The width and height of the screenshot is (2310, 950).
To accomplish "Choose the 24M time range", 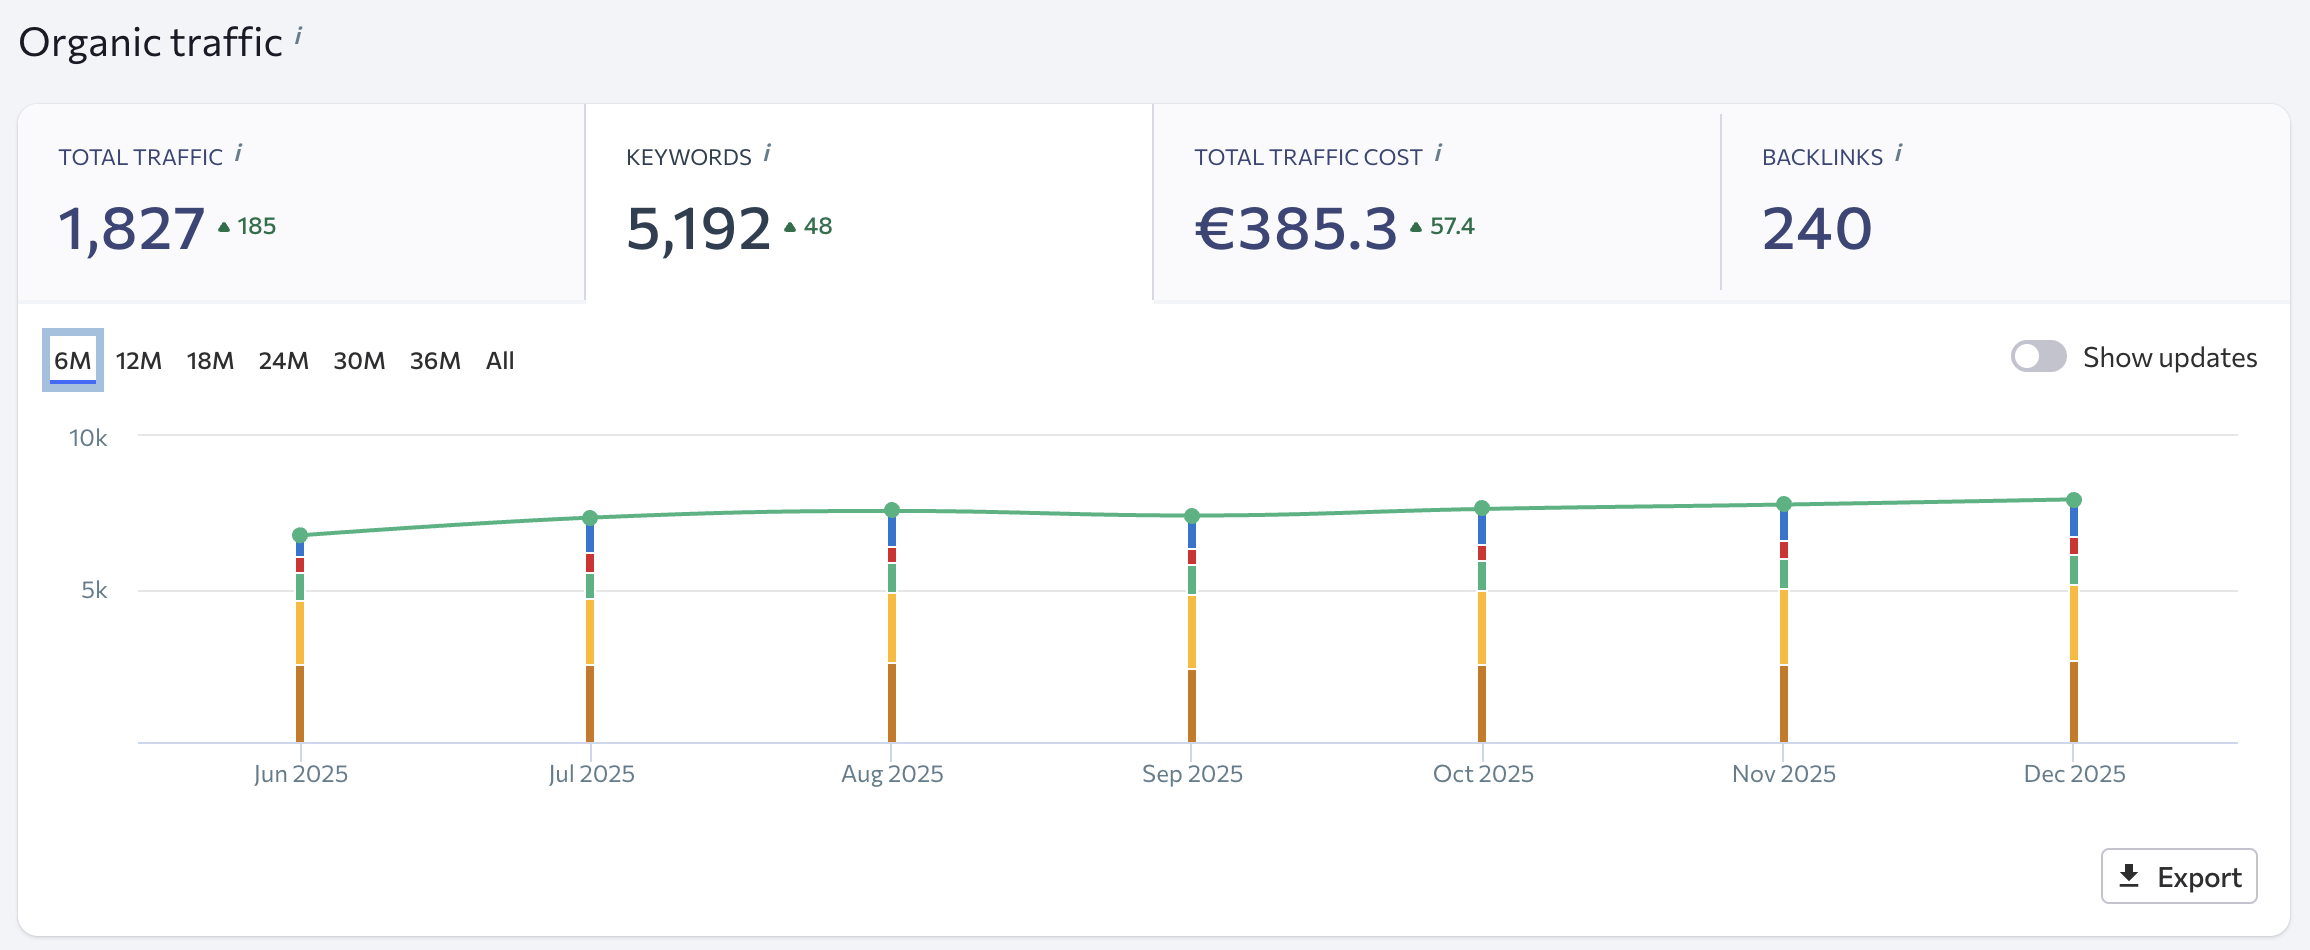I will click(x=283, y=360).
